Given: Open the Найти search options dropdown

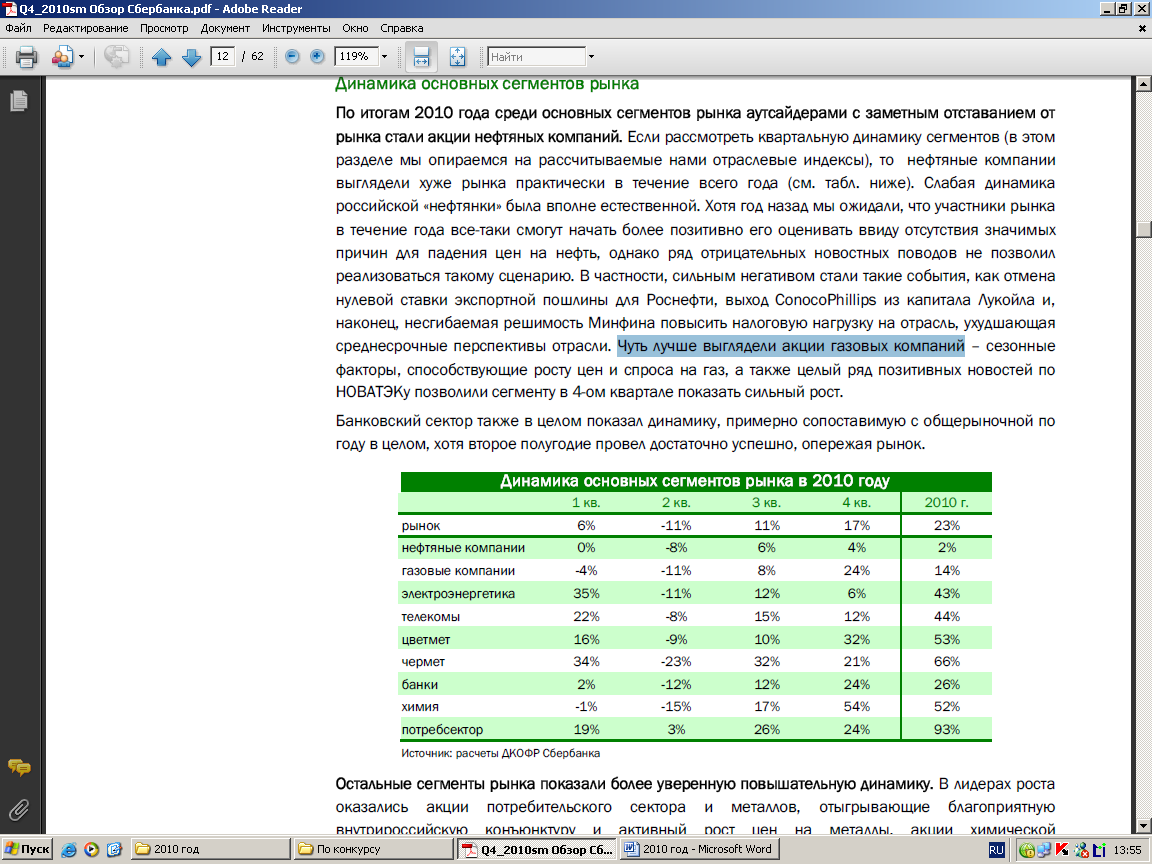Looking at the screenshot, I should click(591, 57).
